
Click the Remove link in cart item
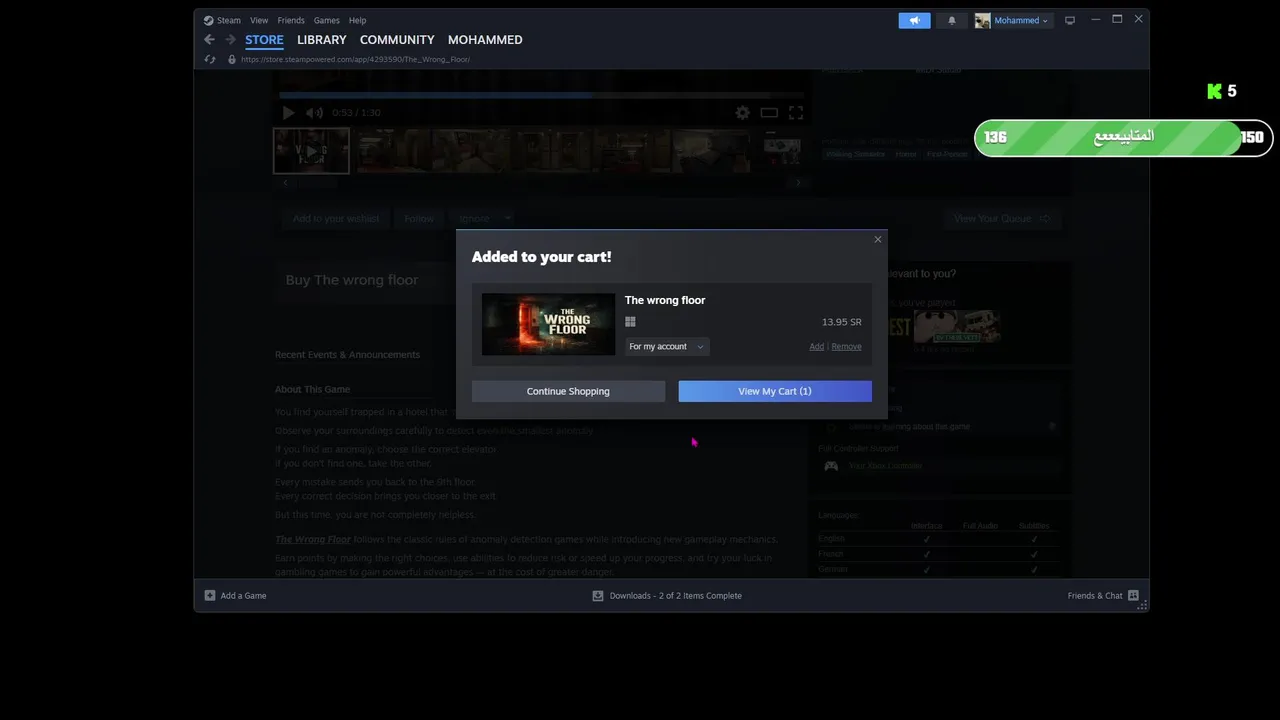(846, 346)
